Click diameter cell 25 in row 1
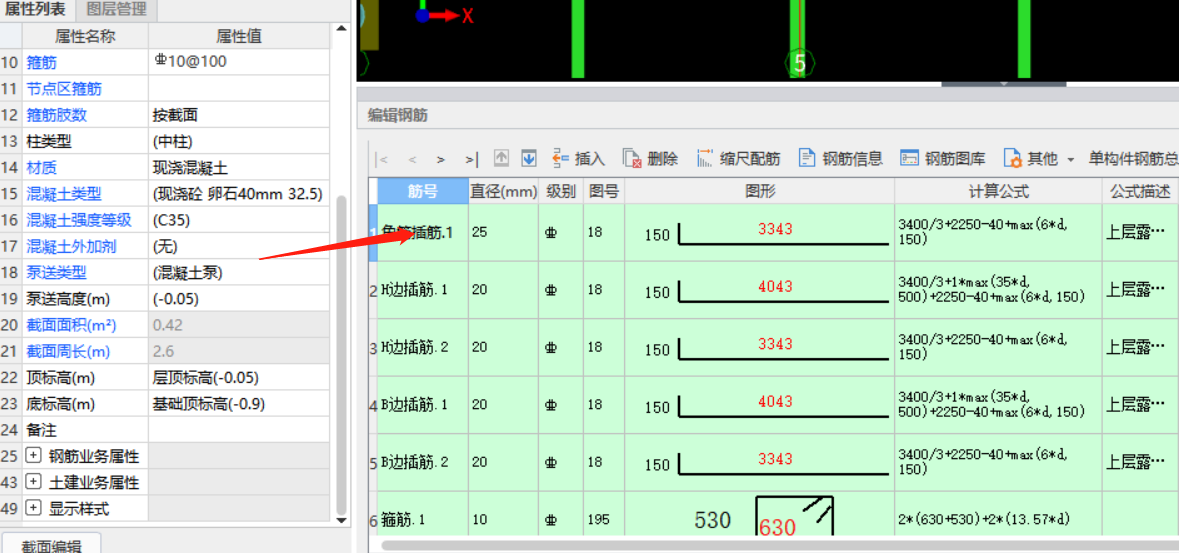Screen dimensions: 1179x553 tap(503, 232)
